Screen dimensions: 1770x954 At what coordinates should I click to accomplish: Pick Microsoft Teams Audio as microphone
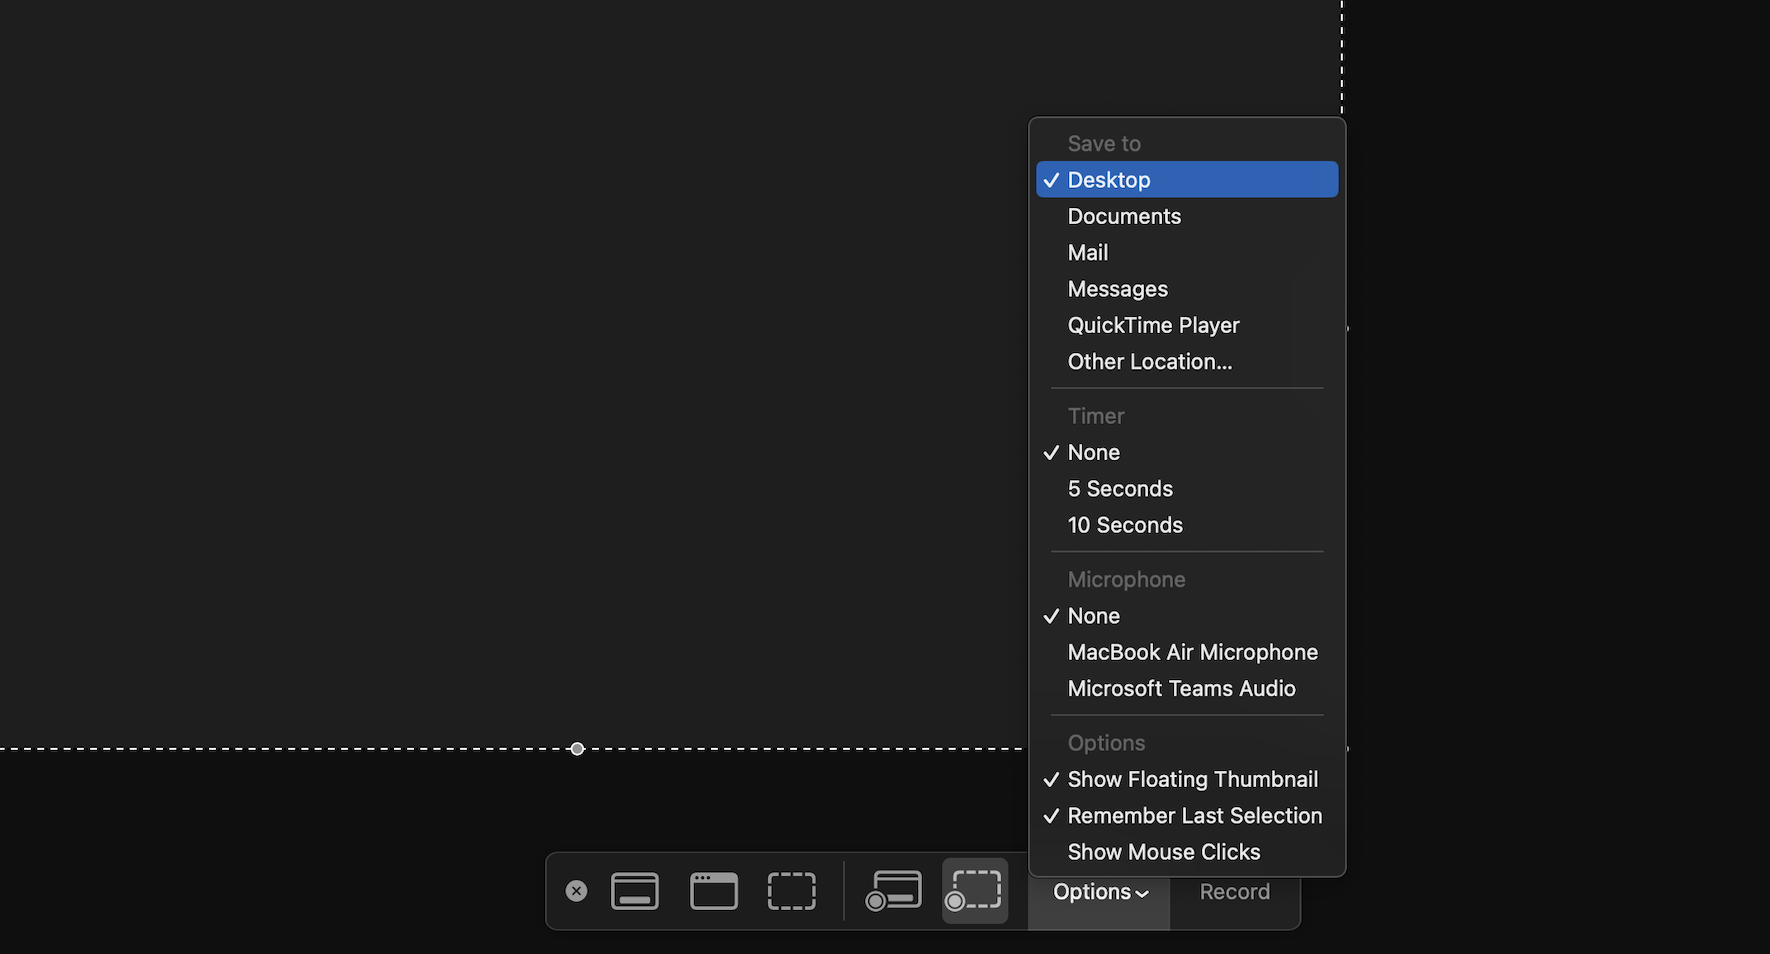[1181, 689]
